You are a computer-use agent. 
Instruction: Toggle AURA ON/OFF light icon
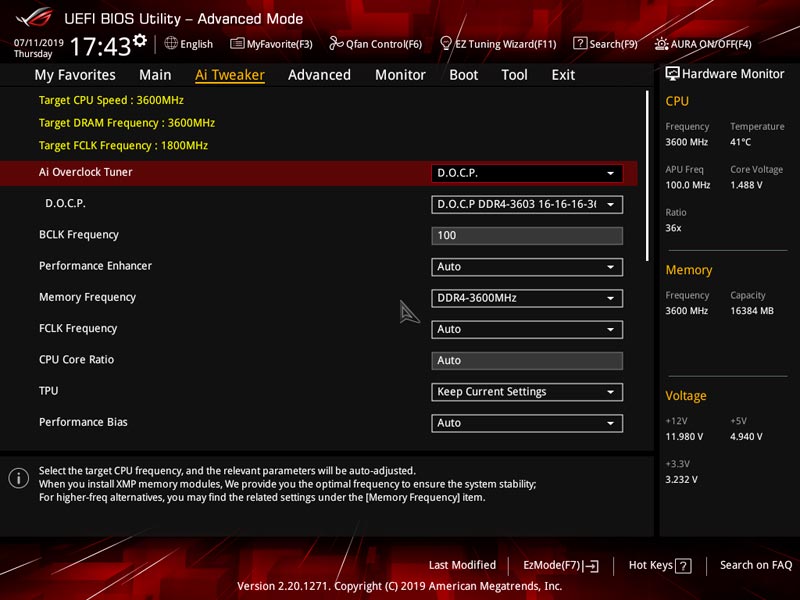[x=662, y=44]
